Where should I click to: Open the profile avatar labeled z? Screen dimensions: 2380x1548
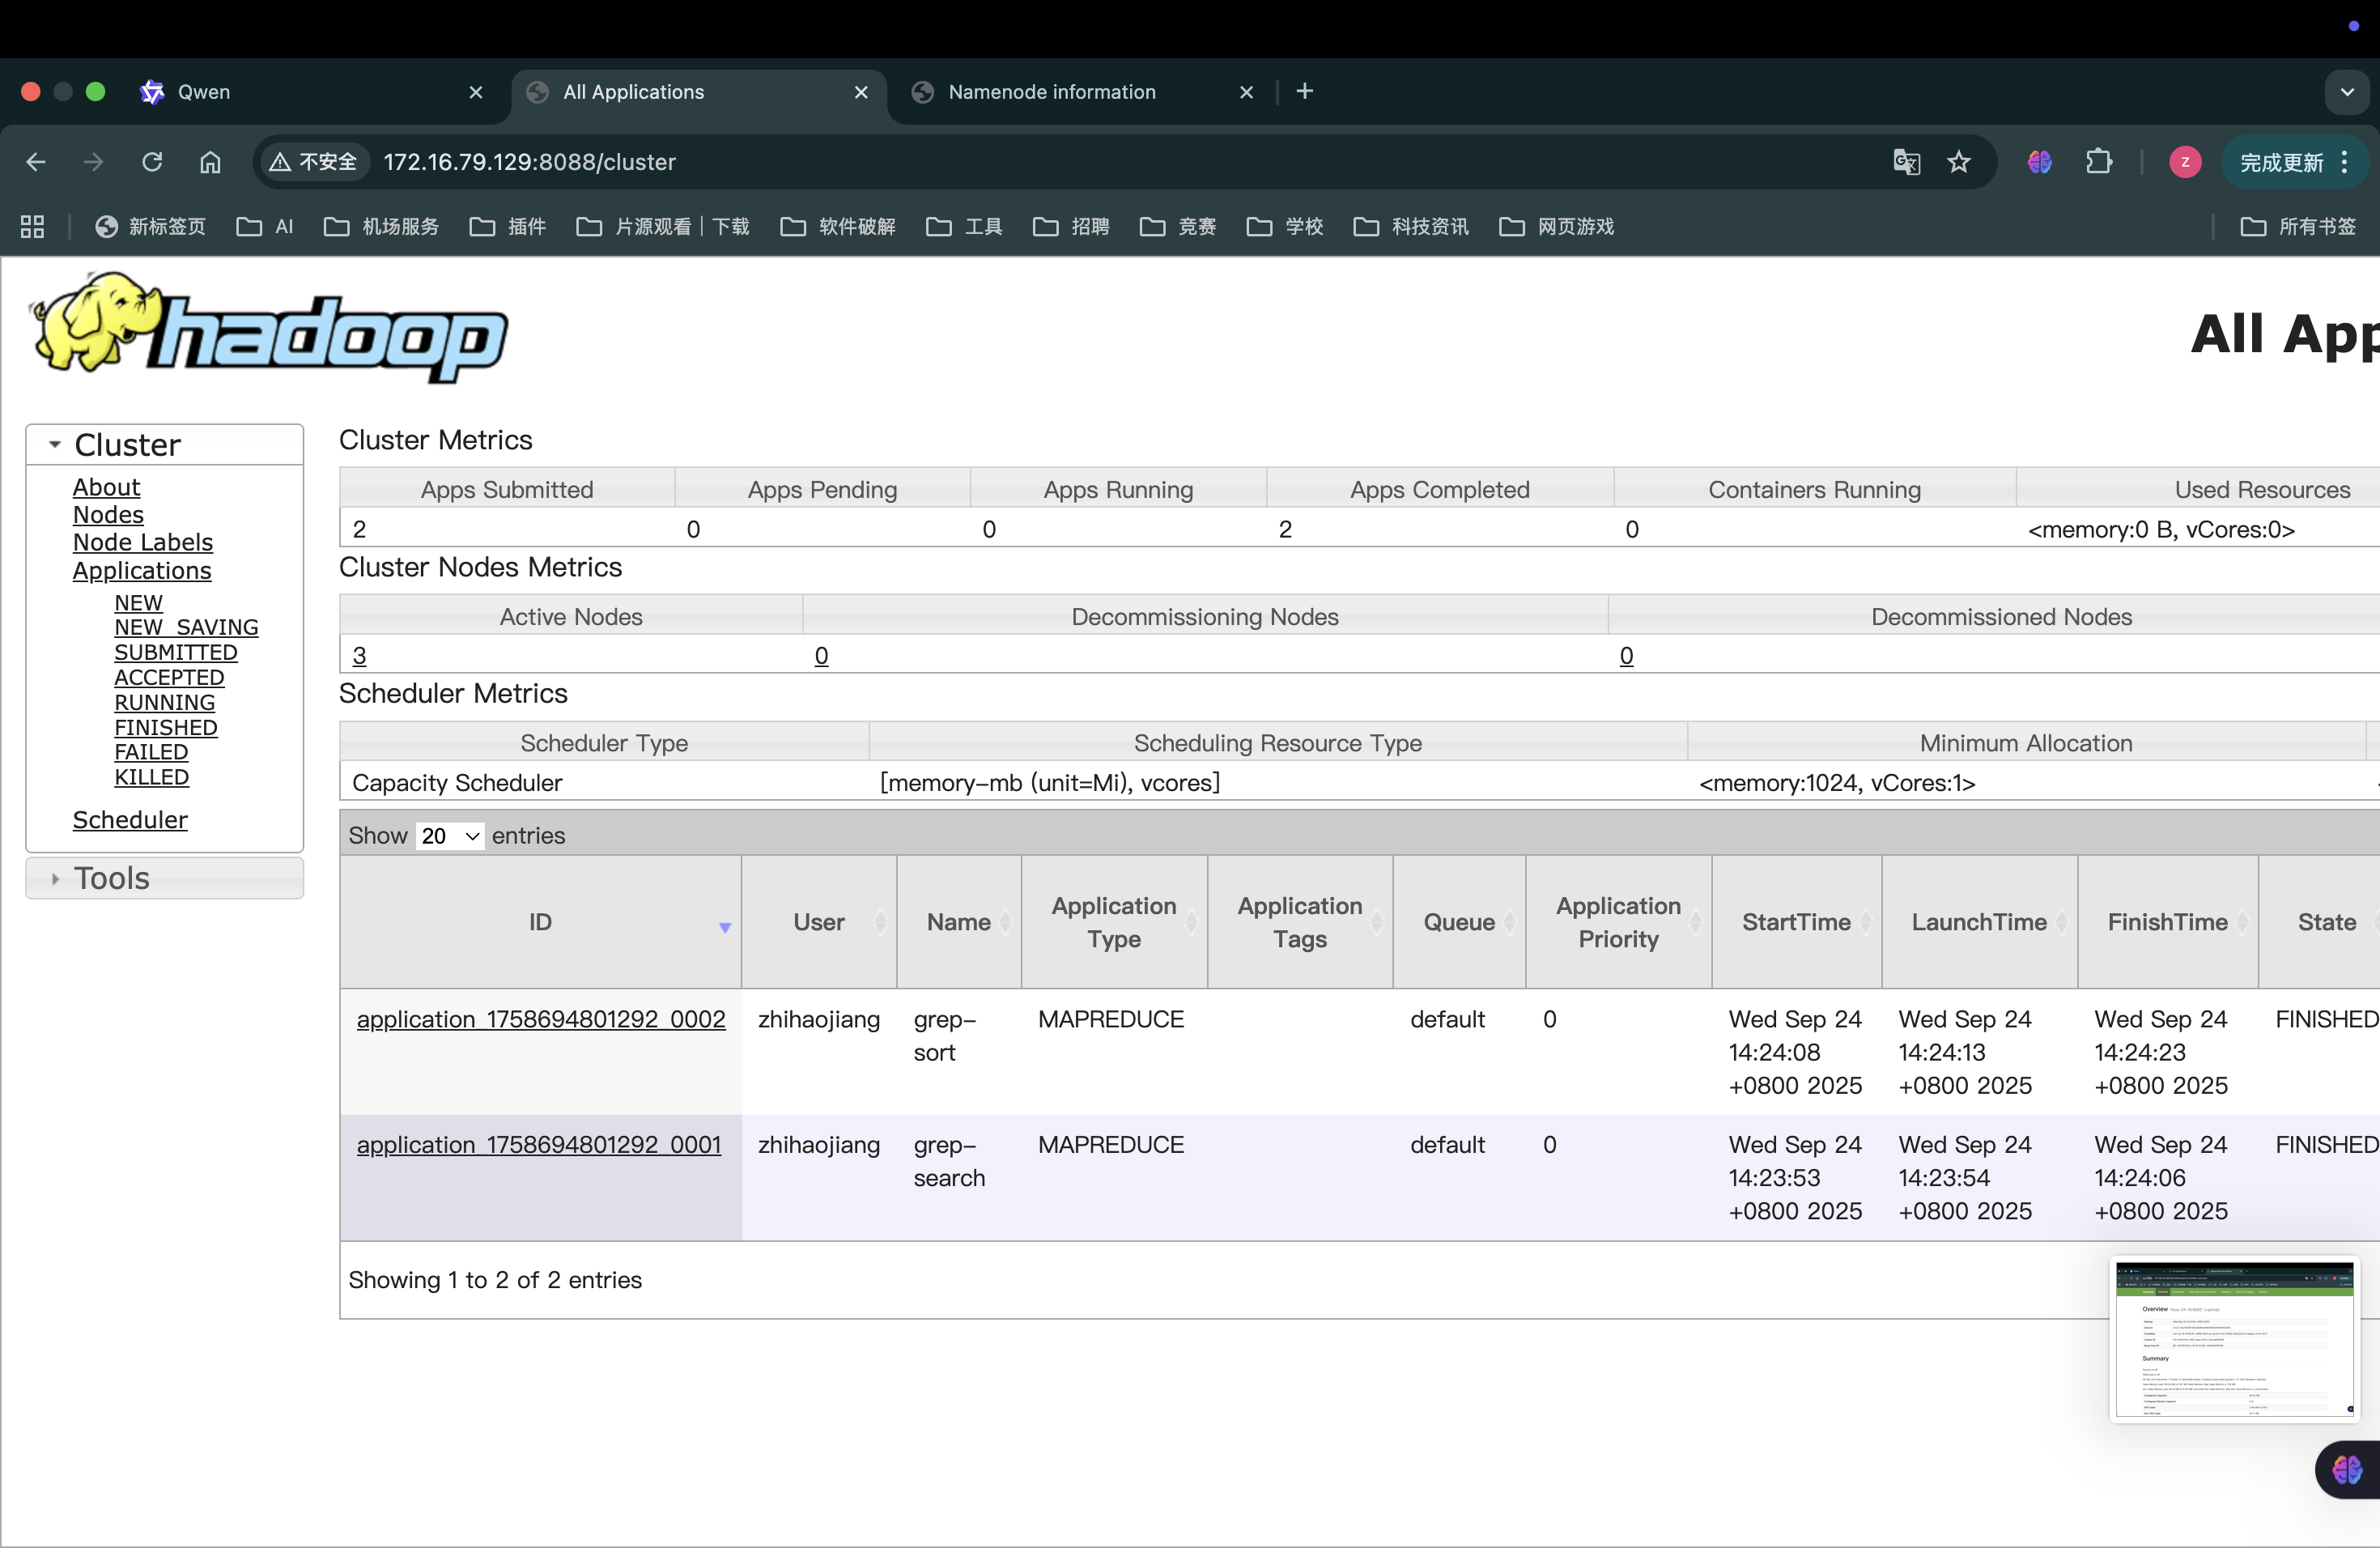tap(2185, 162)
